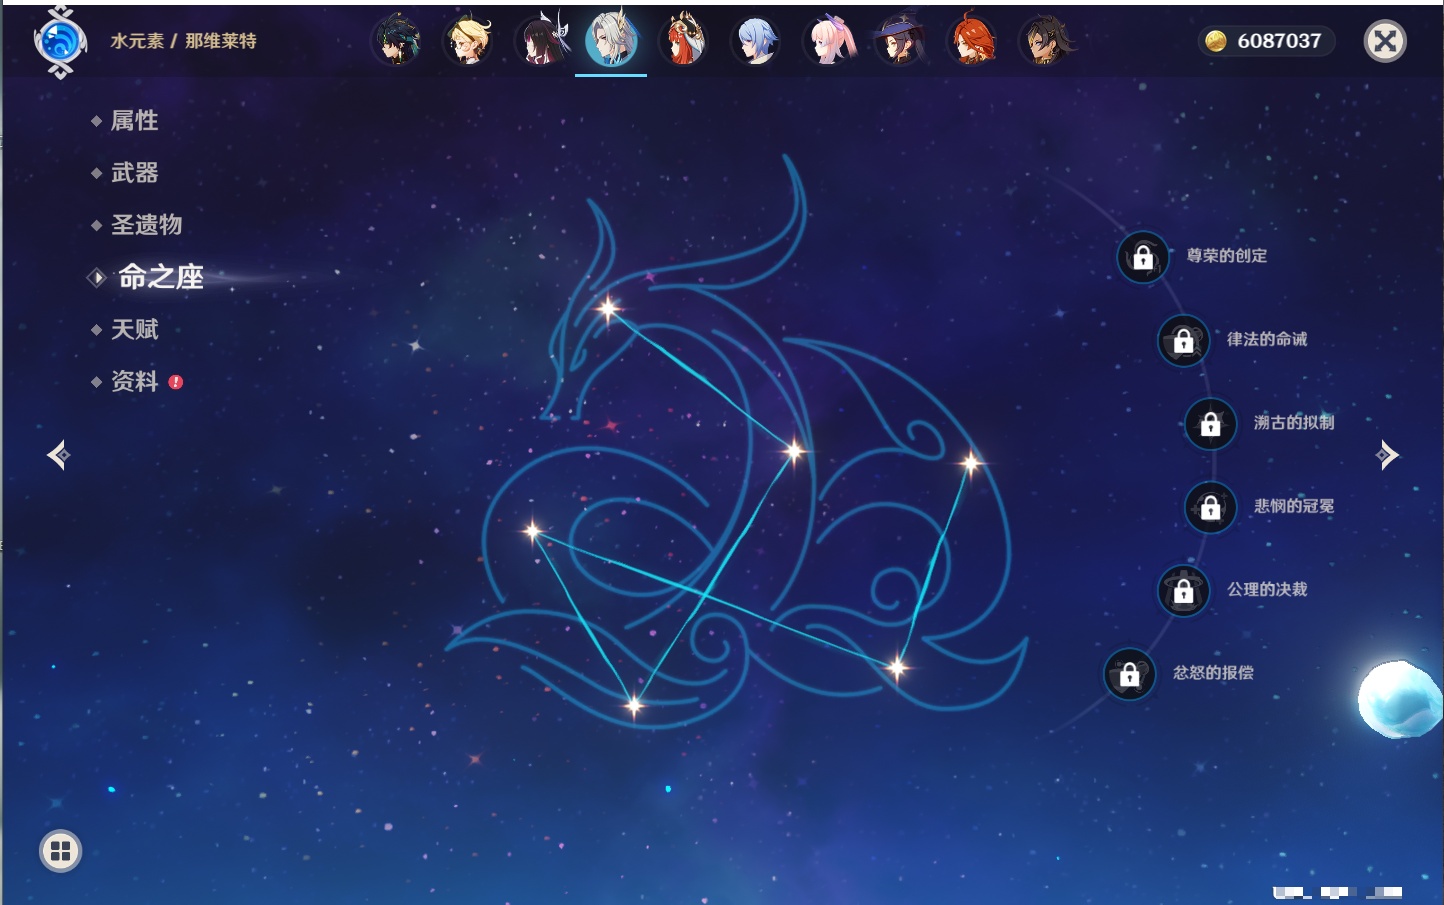Click the Mora coin balance 6087037
Screen dimensions: 1444x905
tap(1266, 41)
